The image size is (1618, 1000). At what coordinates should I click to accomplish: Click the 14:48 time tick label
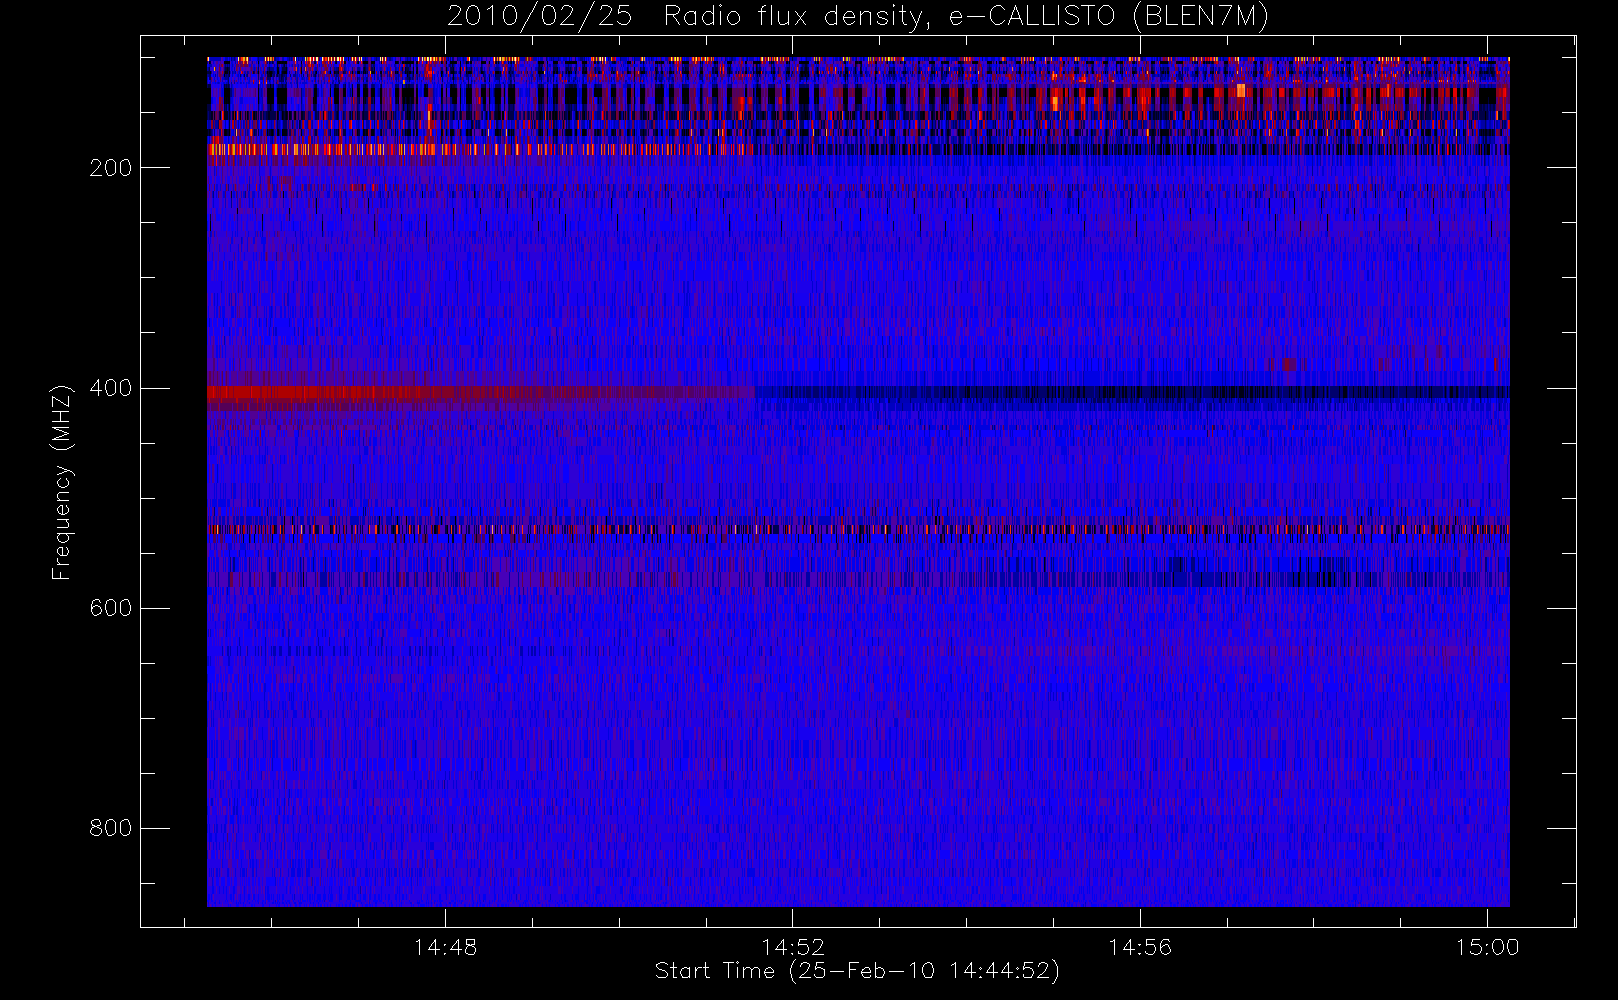click(x=445, y=947)
